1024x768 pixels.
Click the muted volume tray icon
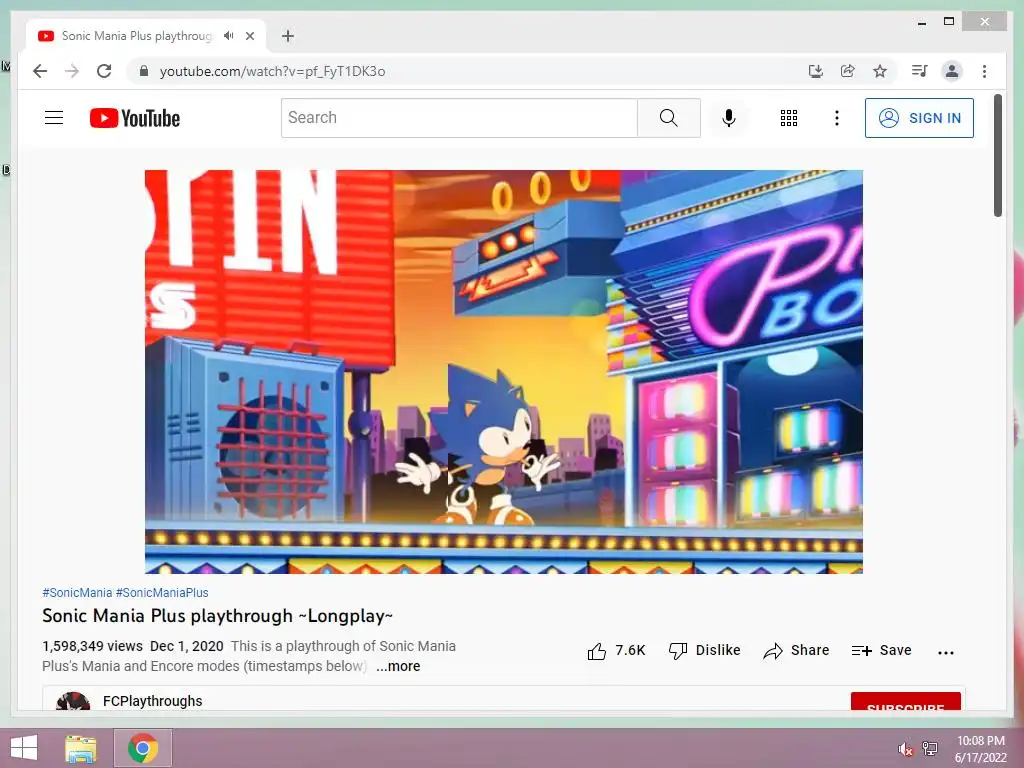[905, 749]
